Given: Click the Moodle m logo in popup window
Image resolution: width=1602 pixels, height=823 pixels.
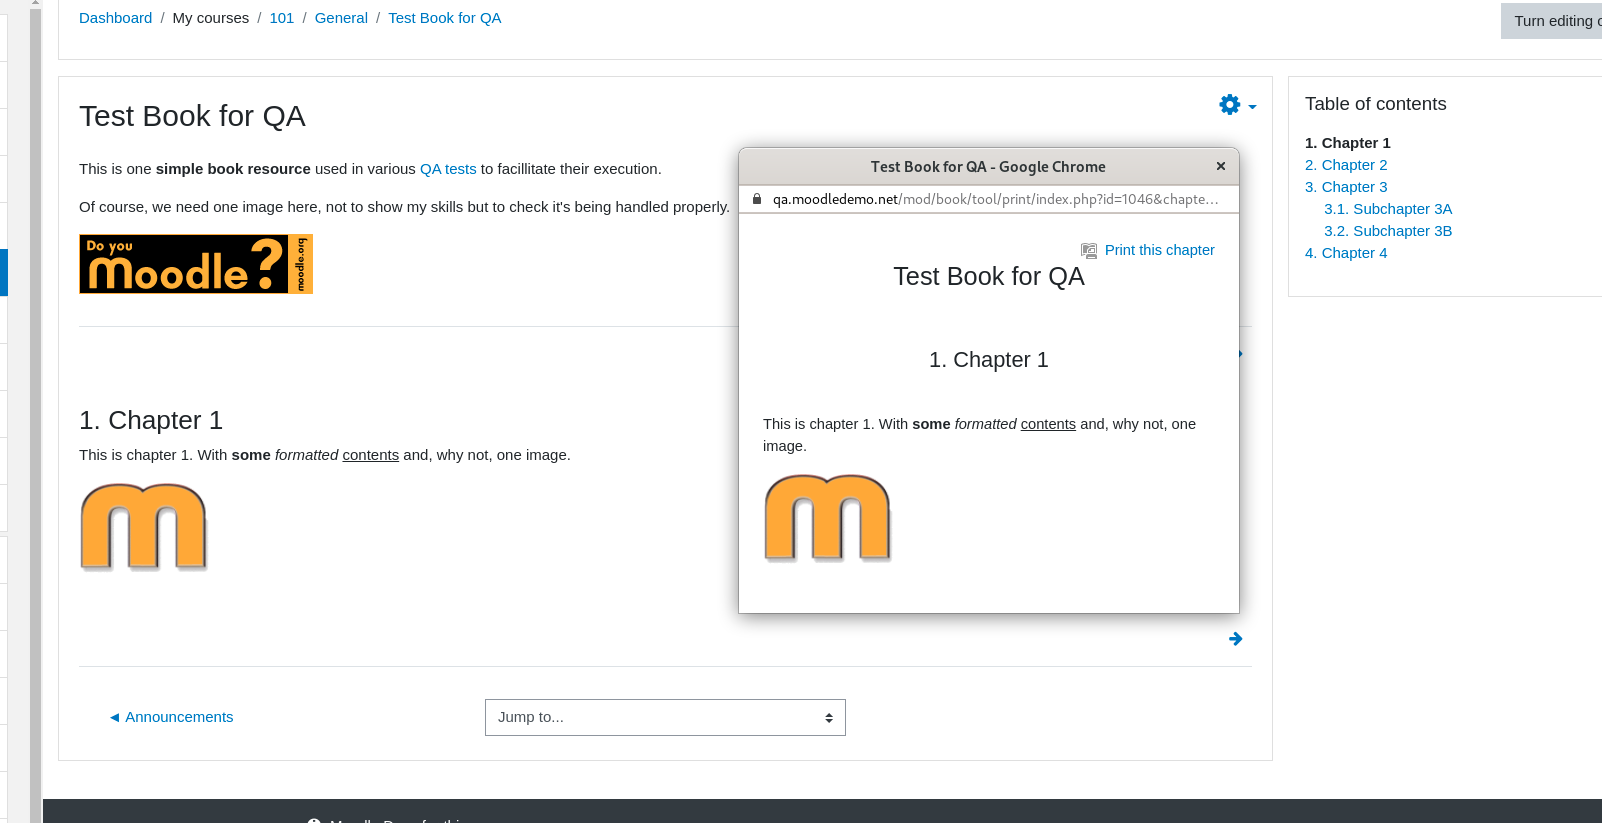Looking at the screenshot, I should [x=828, y=518].
